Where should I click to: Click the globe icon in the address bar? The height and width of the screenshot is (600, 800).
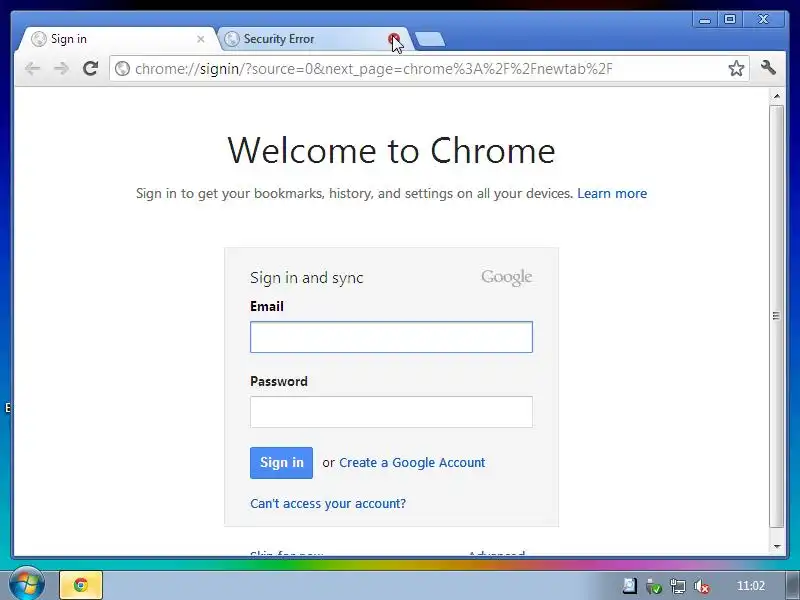(x=122, y=68)
